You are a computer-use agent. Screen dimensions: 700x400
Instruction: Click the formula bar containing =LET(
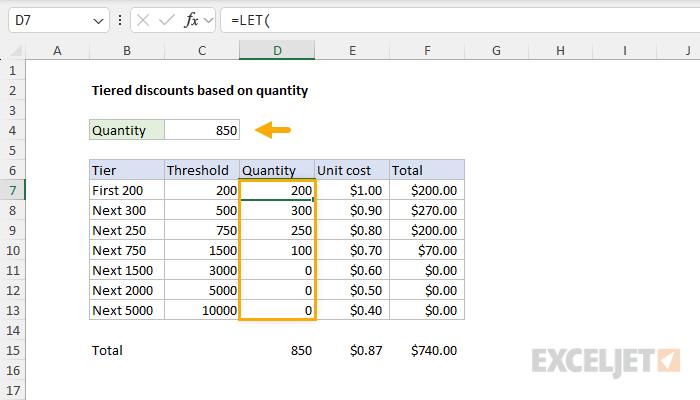pyautogui.click(x=460, y=20)
